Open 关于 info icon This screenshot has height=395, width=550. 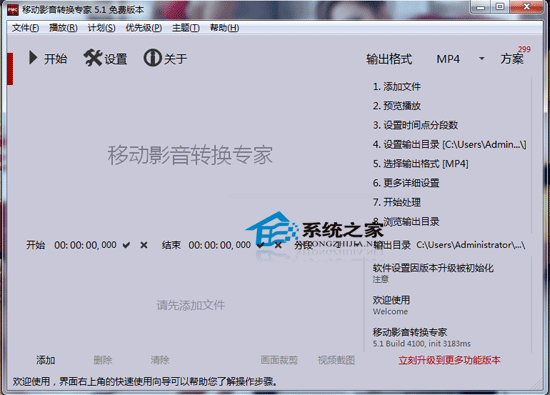(x=165, y=58)
